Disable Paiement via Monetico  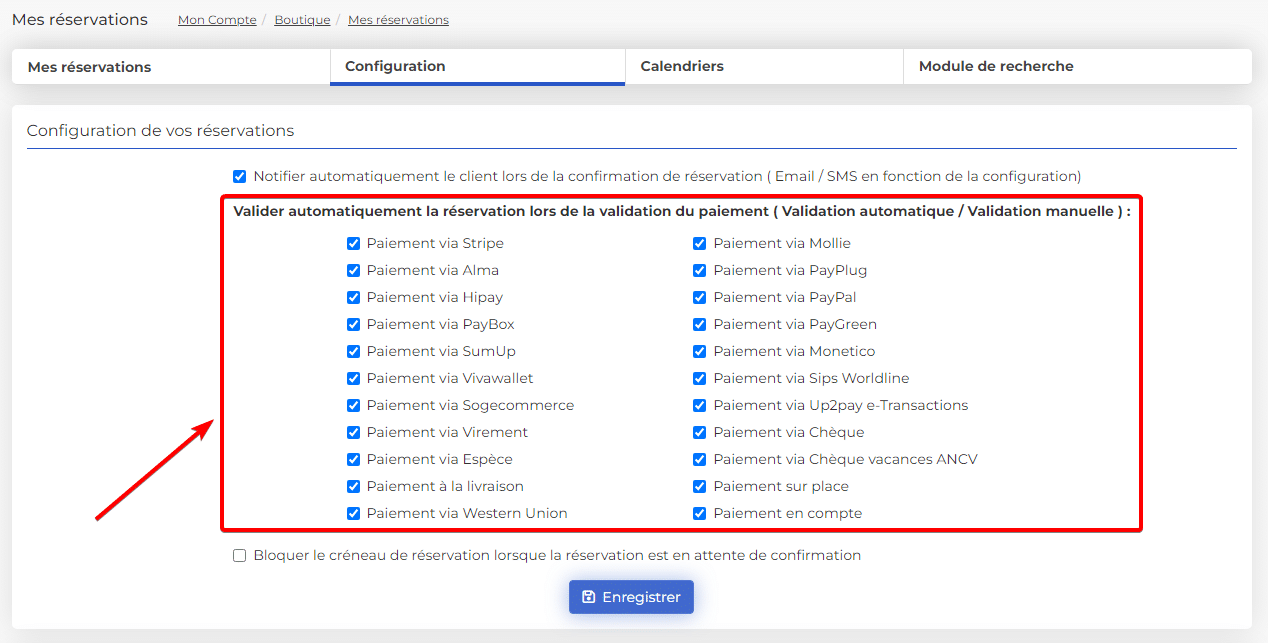coord(700,351)
